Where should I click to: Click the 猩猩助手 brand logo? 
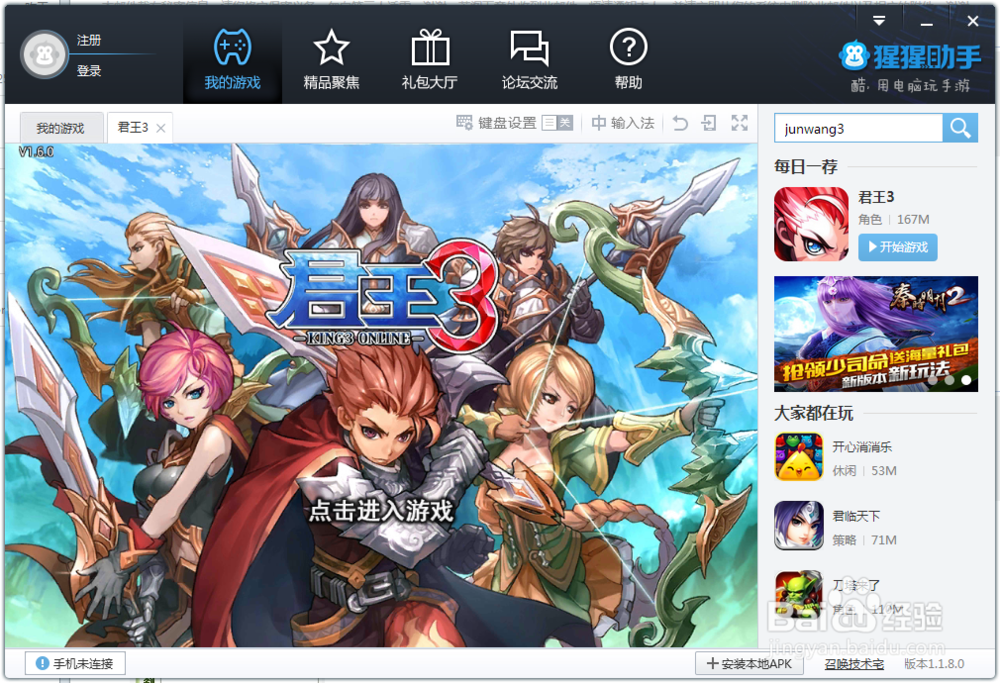pyautogui.click(x=910, y=57)
